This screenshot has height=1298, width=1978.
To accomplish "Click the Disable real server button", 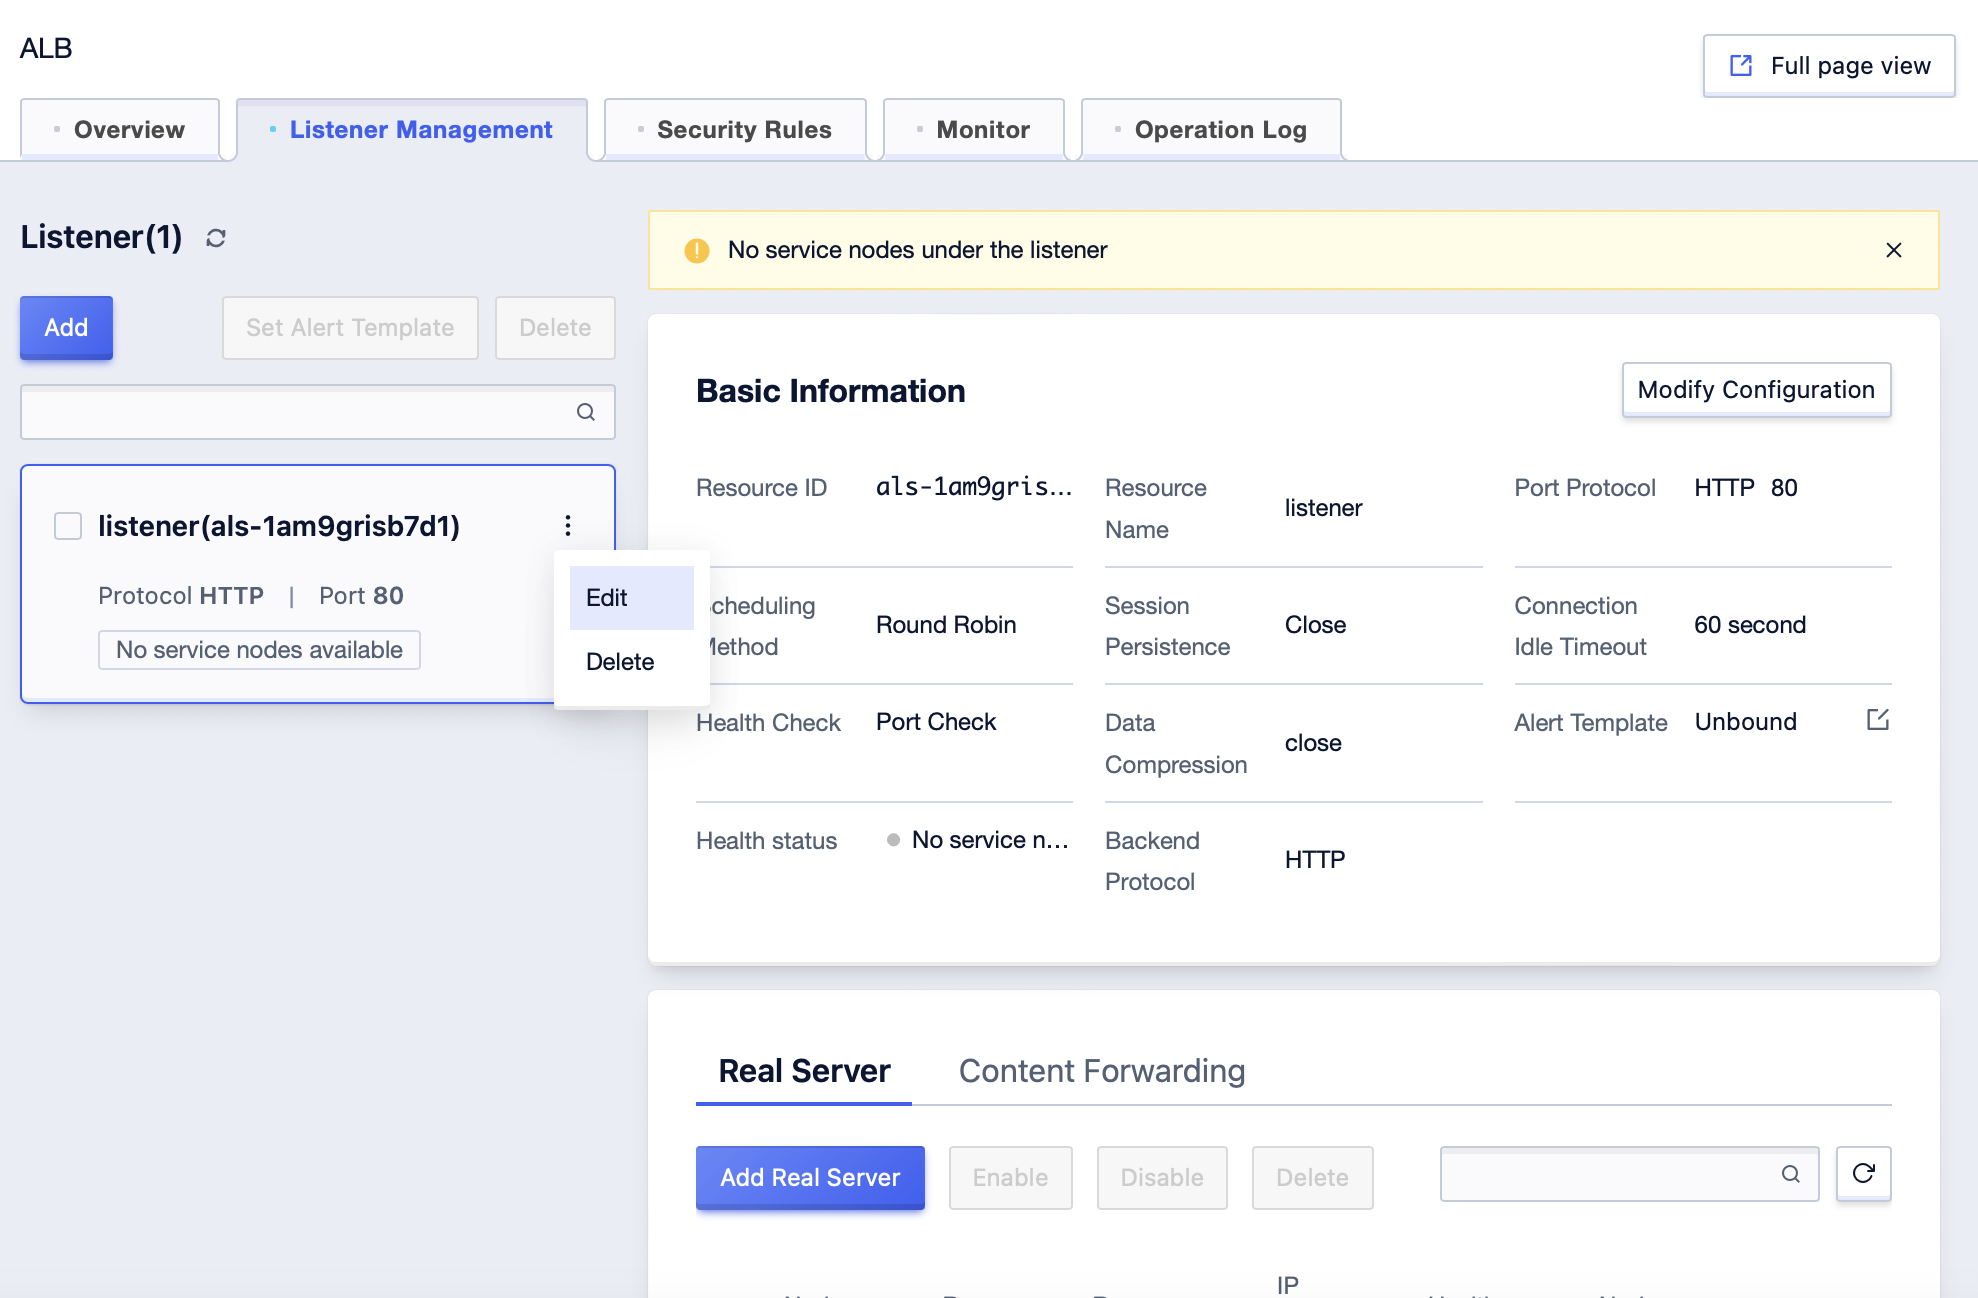I will [1162, 1178].
